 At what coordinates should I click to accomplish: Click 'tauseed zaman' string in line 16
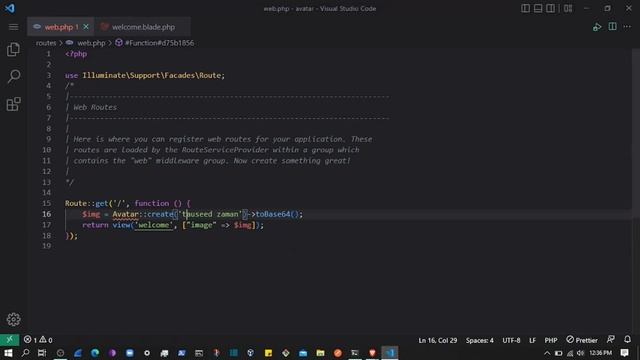point(210,214)
